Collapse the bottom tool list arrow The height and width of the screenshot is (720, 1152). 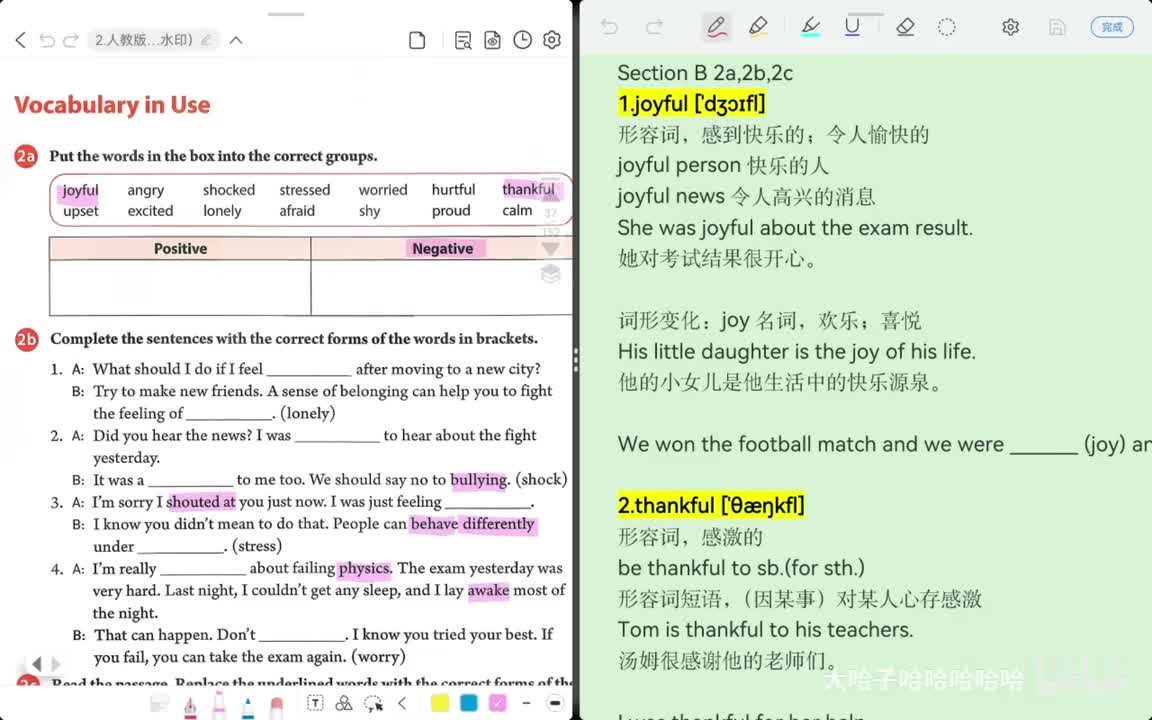pyautogui.click(x=403, y=703)
